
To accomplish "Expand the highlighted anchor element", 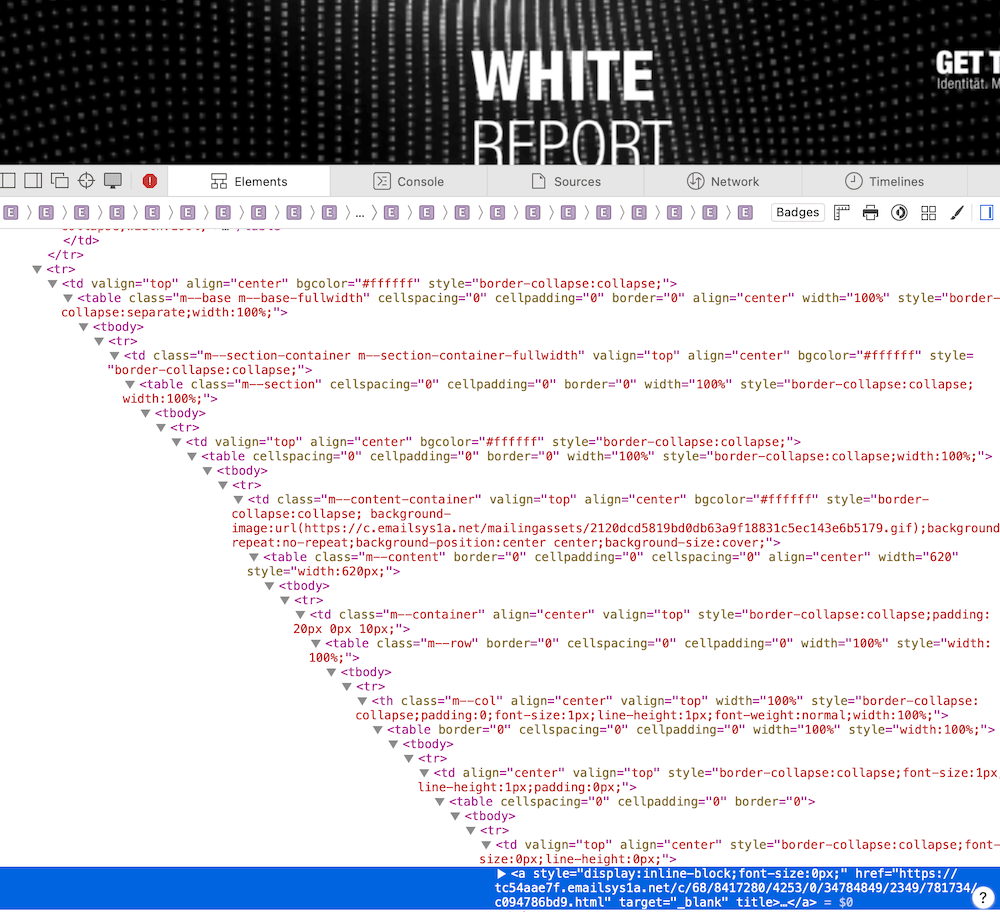I will [x=502, y=874].
